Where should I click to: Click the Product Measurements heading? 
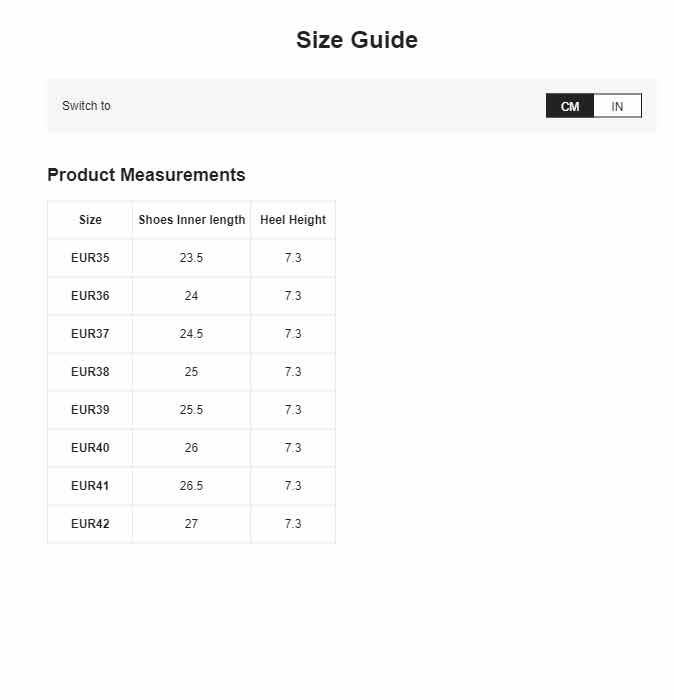point(146,175)
